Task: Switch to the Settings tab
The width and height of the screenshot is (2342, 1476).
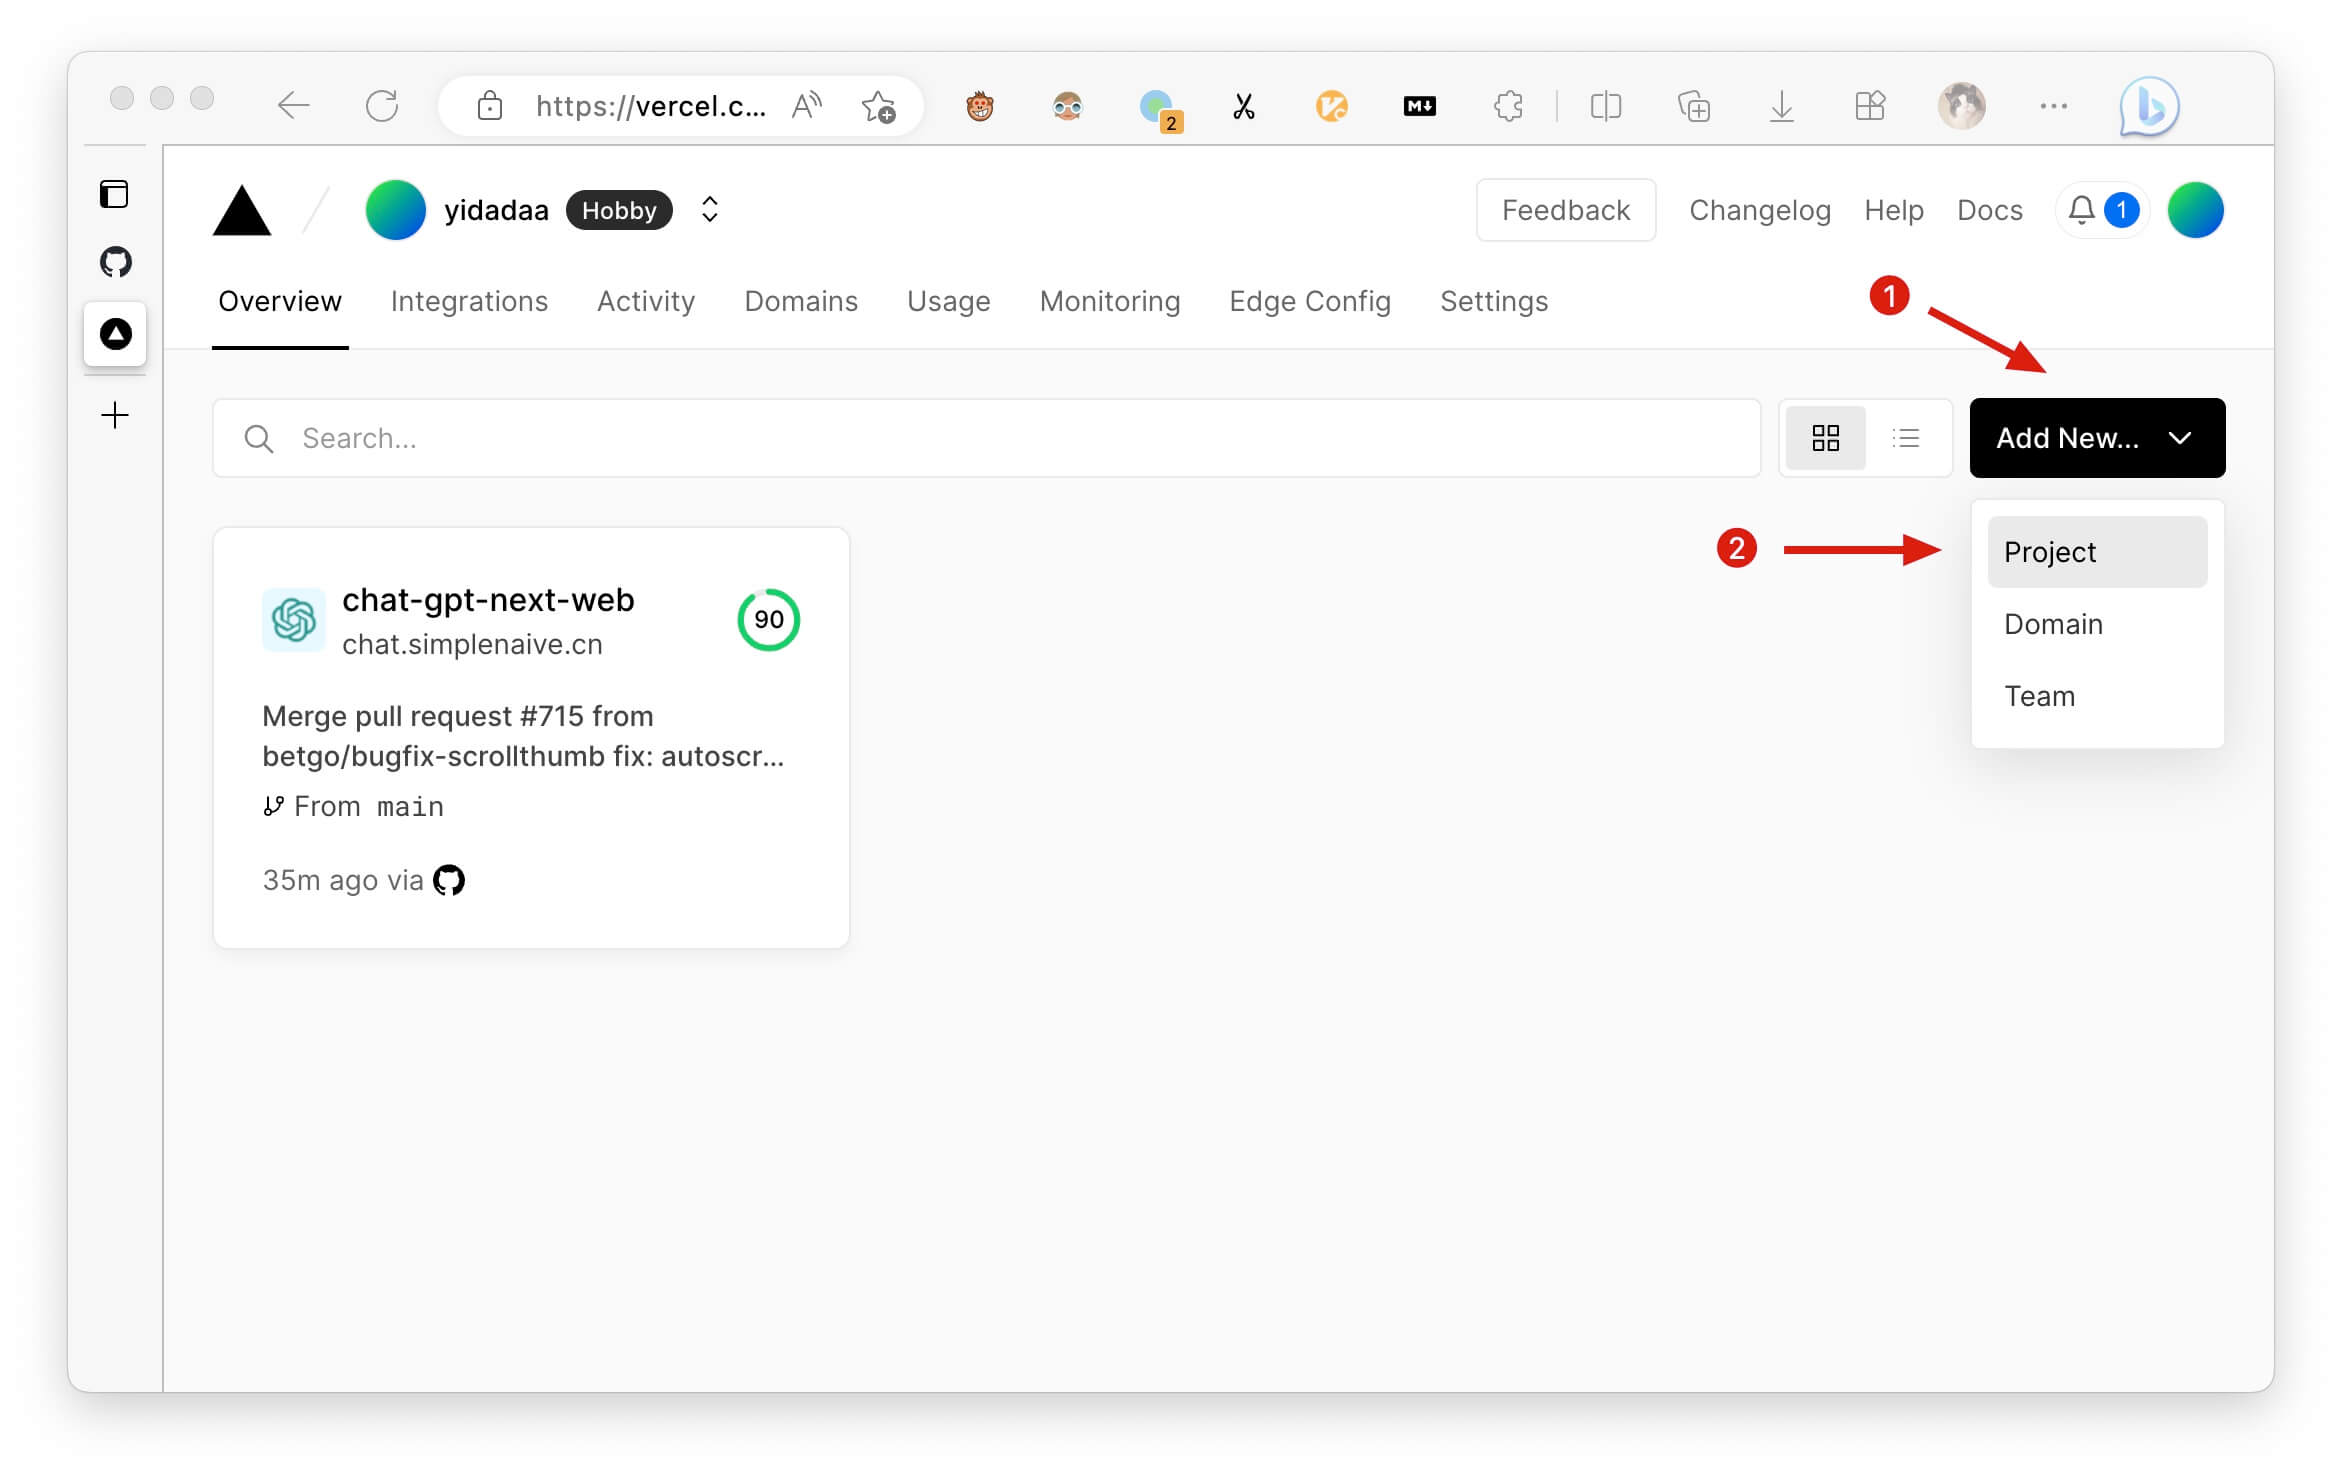Action: click(x=1494, y=301)
